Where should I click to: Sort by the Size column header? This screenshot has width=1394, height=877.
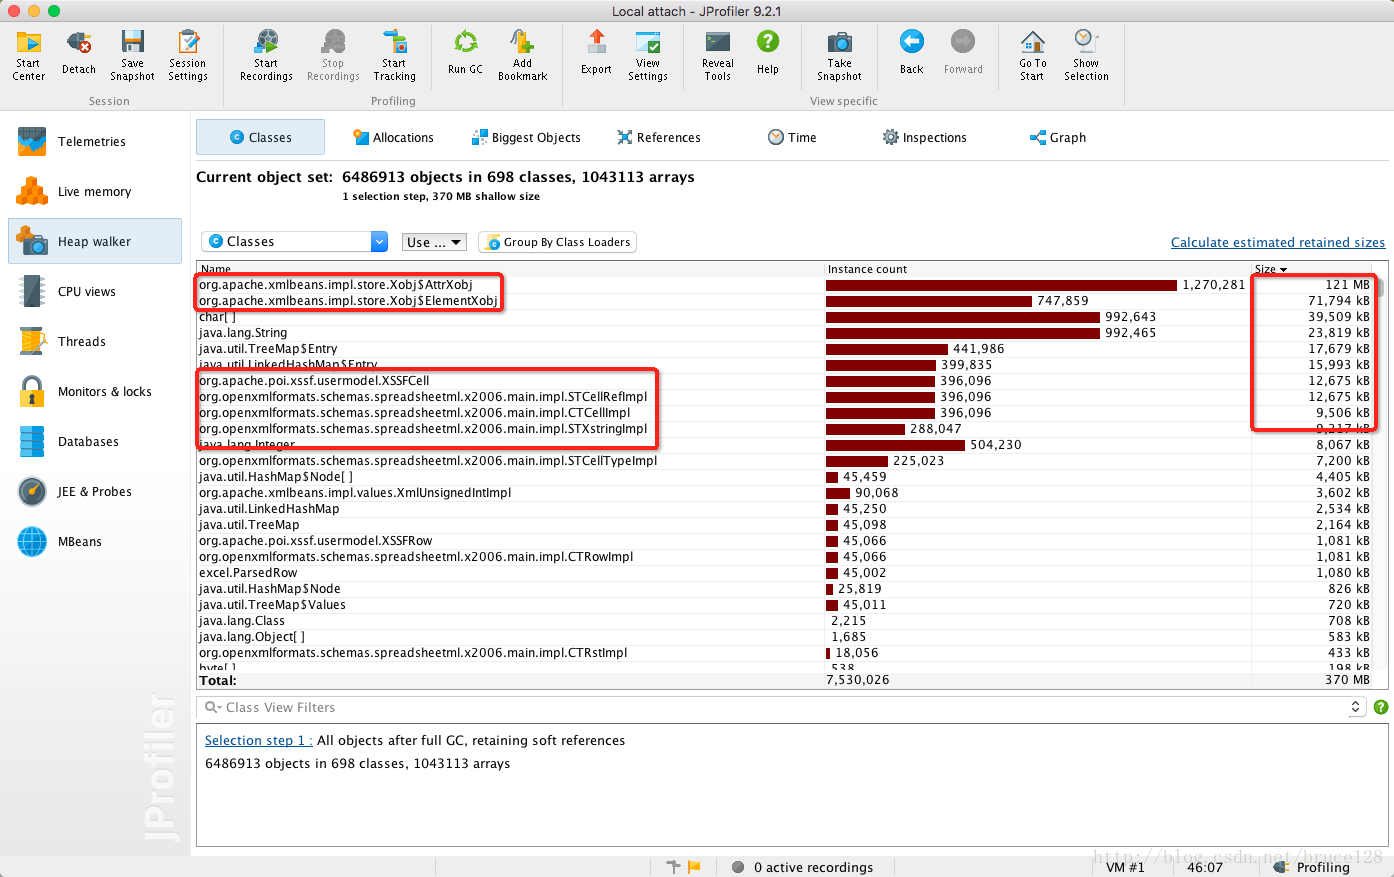click(x=1312, y=269)
